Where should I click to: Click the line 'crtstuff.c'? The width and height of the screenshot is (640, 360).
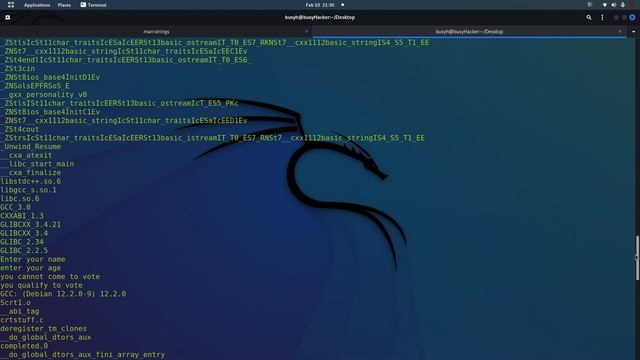tap(22, 320)
